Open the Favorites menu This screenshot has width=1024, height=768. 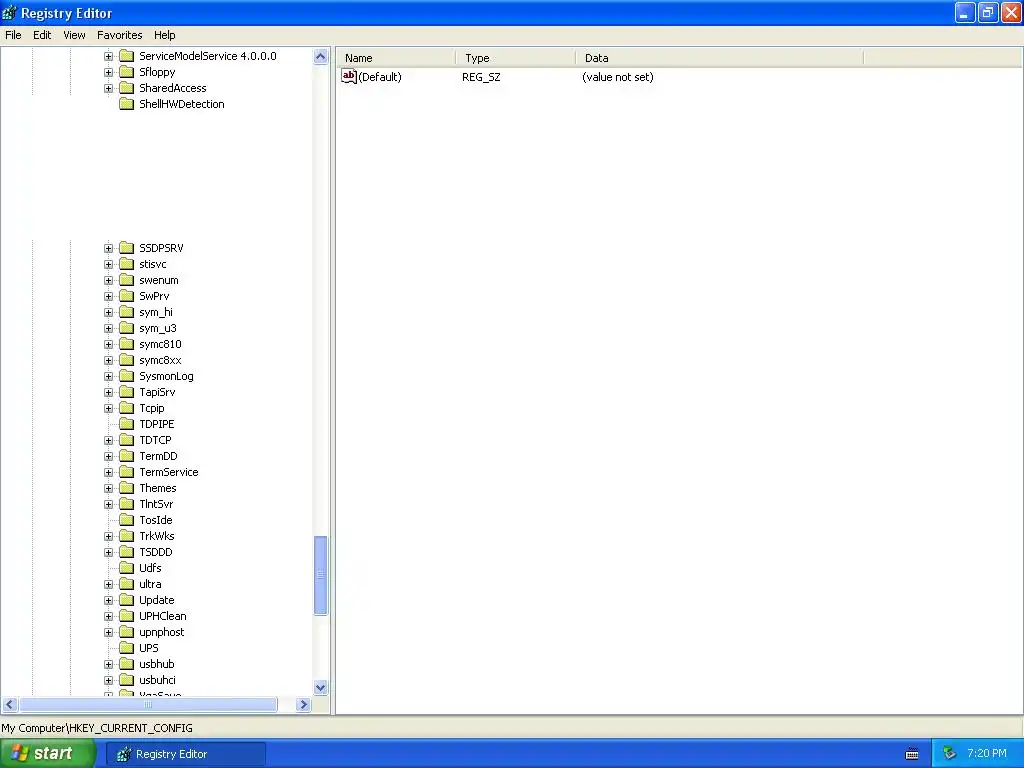pyautogui.click(x=120, y=35)
